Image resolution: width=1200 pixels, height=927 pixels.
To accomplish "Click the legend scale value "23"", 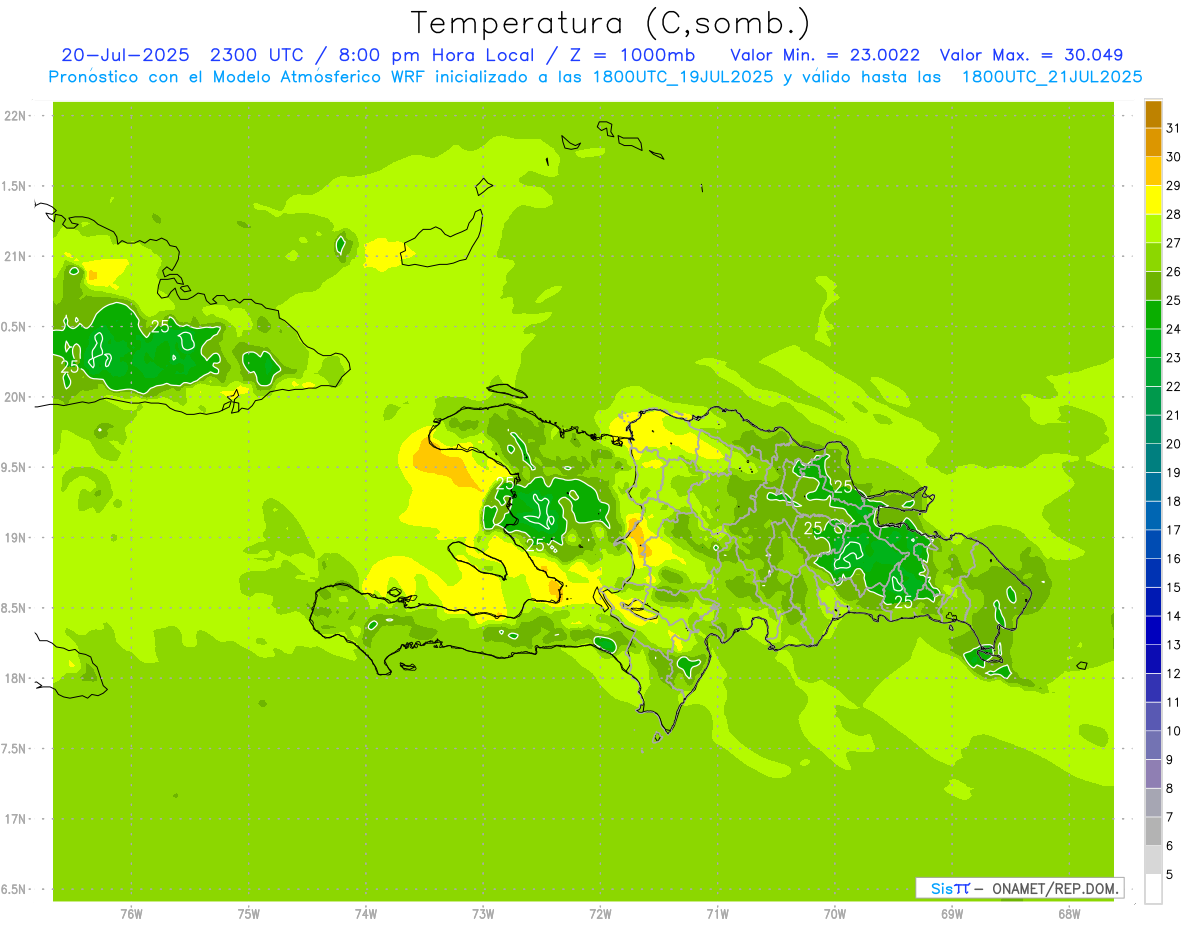I will tap(1174, 358).
